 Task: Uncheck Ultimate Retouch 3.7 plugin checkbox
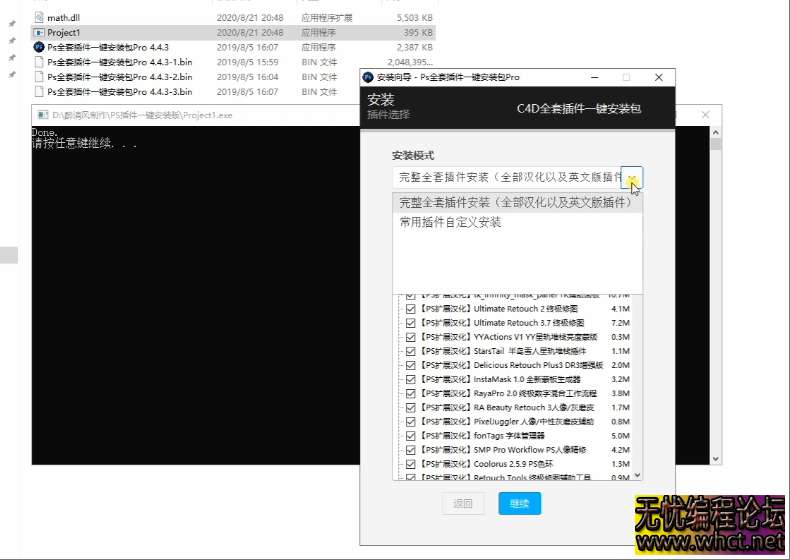click(410, 324)
